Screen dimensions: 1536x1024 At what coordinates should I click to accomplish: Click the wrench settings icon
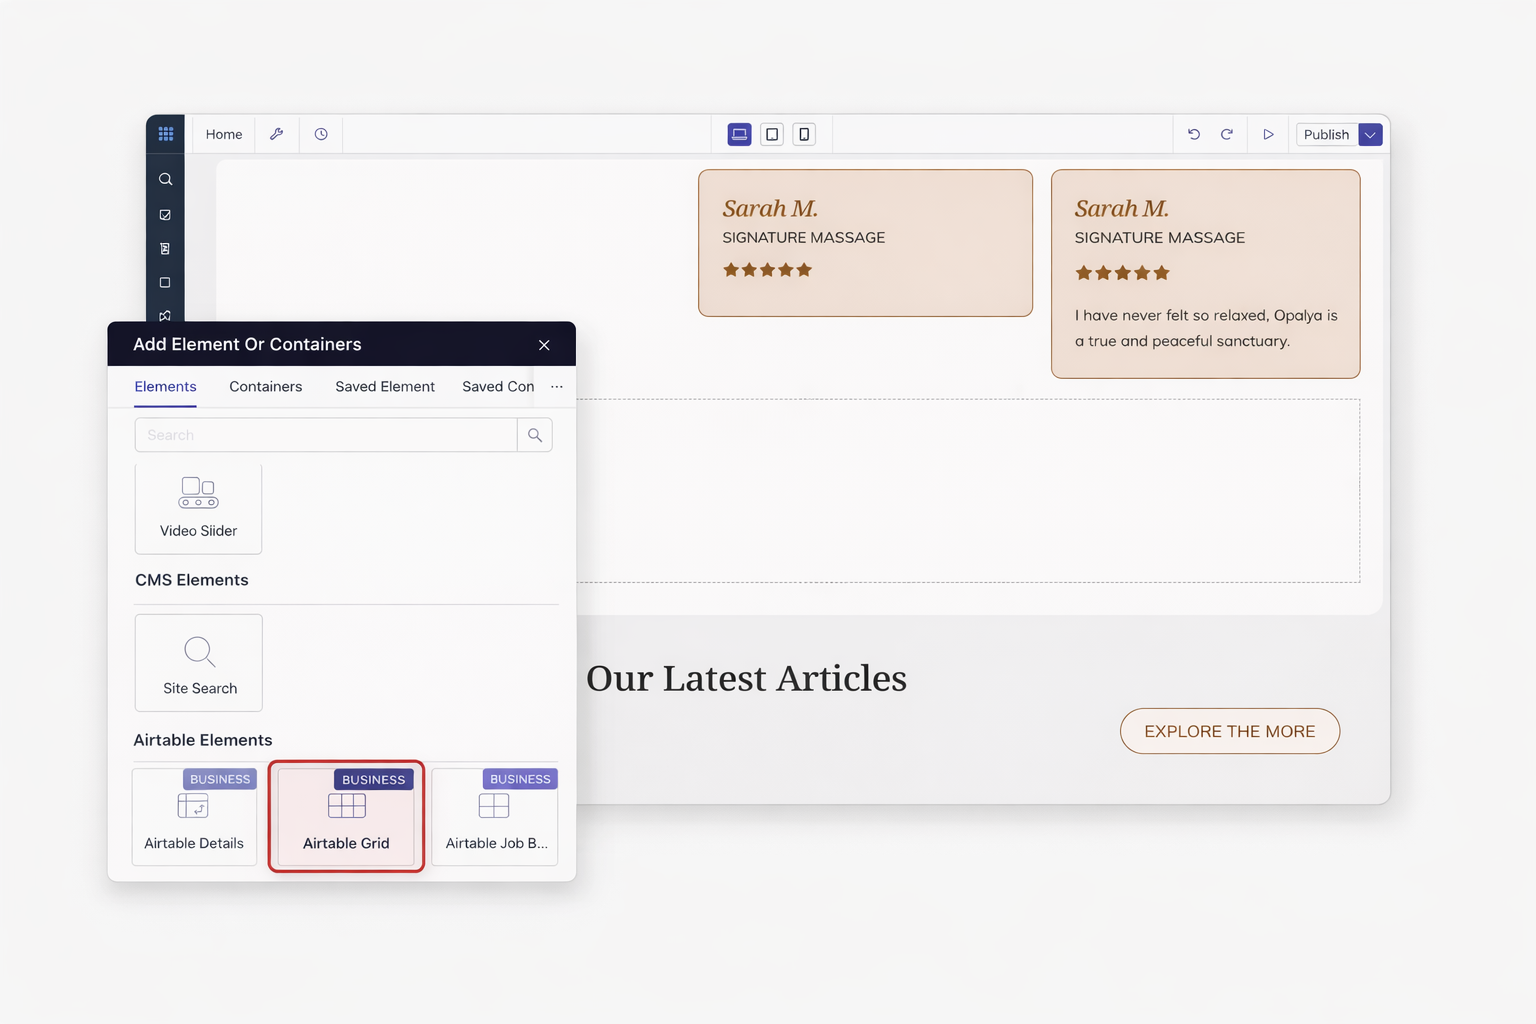pyautogui.click(x=277, y=134)
